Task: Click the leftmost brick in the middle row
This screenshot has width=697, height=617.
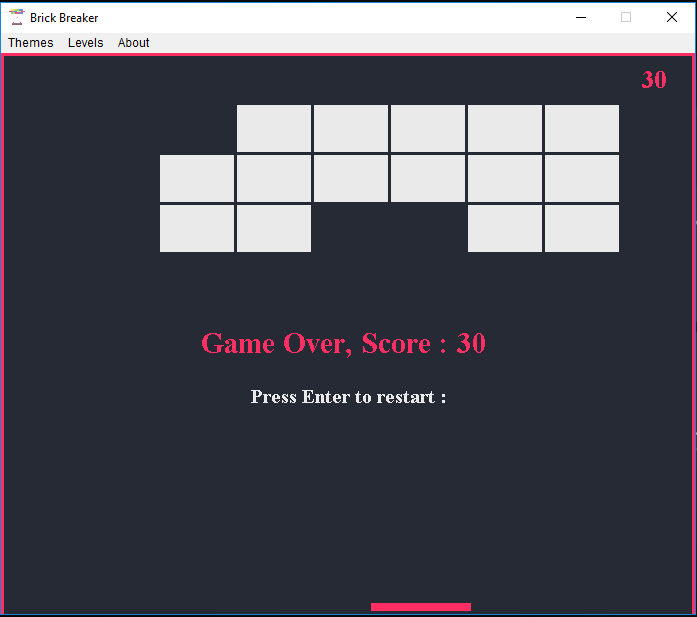Action: (197, 178)
